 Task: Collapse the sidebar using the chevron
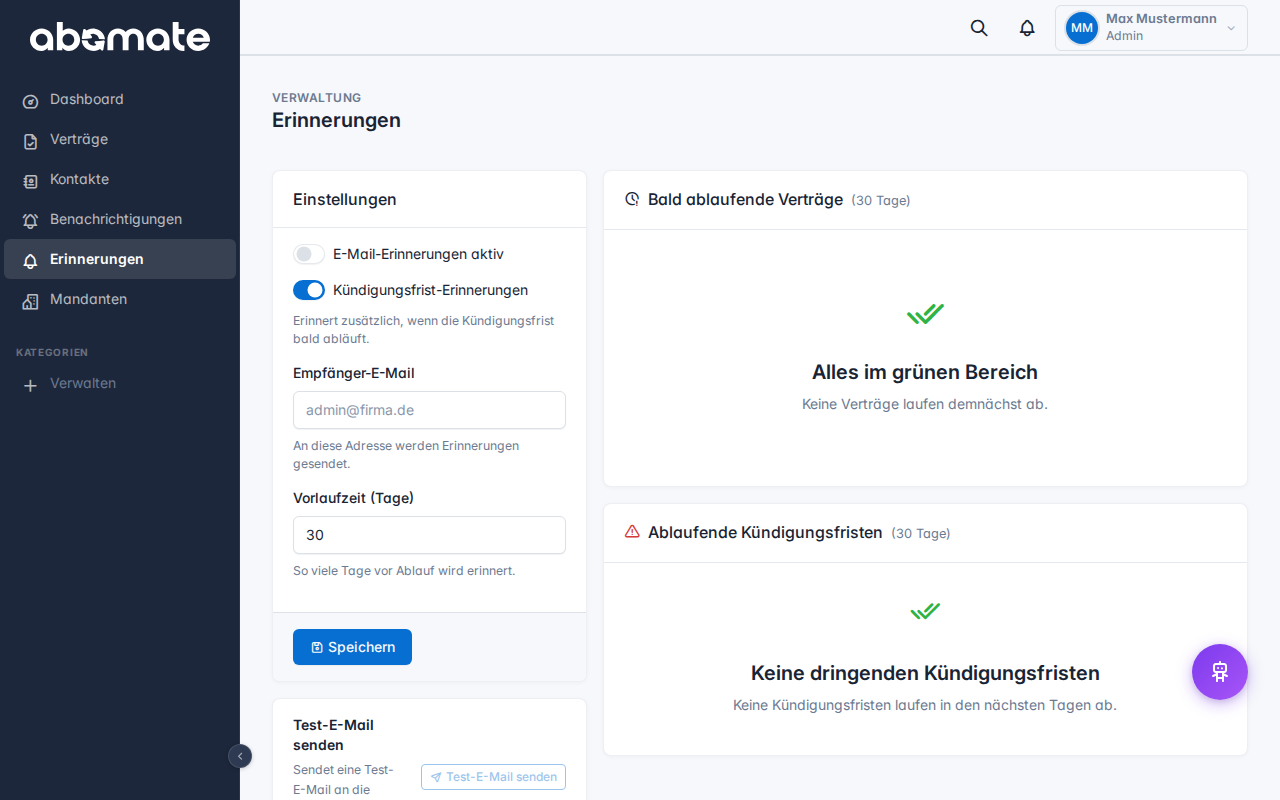click(240, 756)
